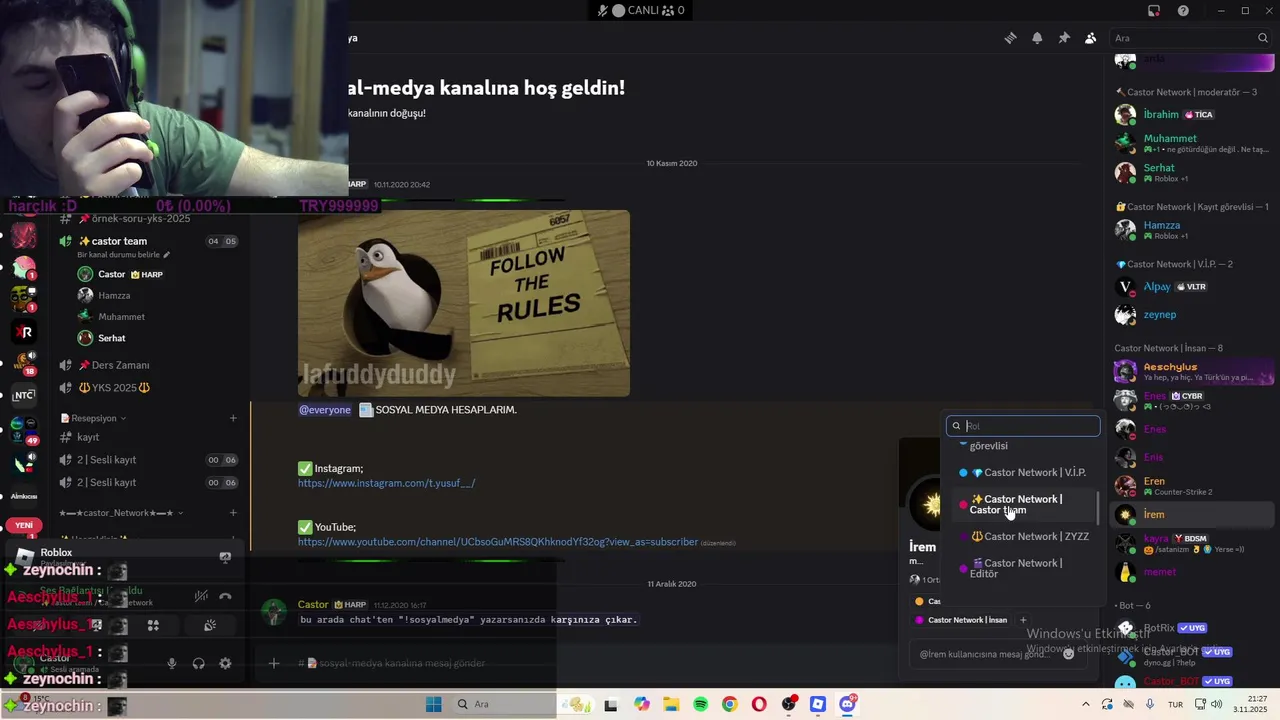1280x720 pixels.
Task: Open User Settings gear icon
Action: (225, 663)
